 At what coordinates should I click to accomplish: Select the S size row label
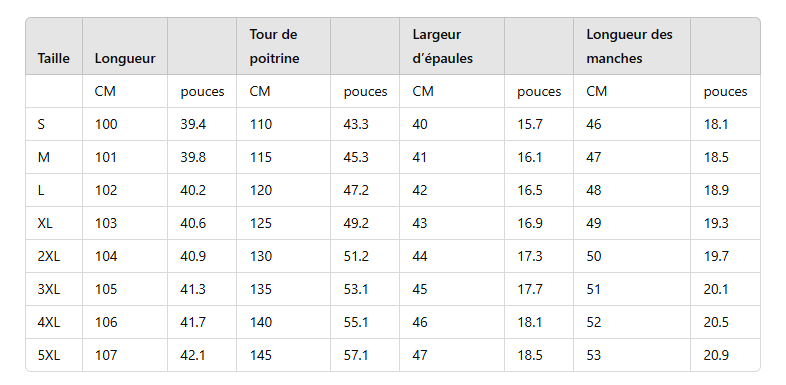[x=41, y=124]
